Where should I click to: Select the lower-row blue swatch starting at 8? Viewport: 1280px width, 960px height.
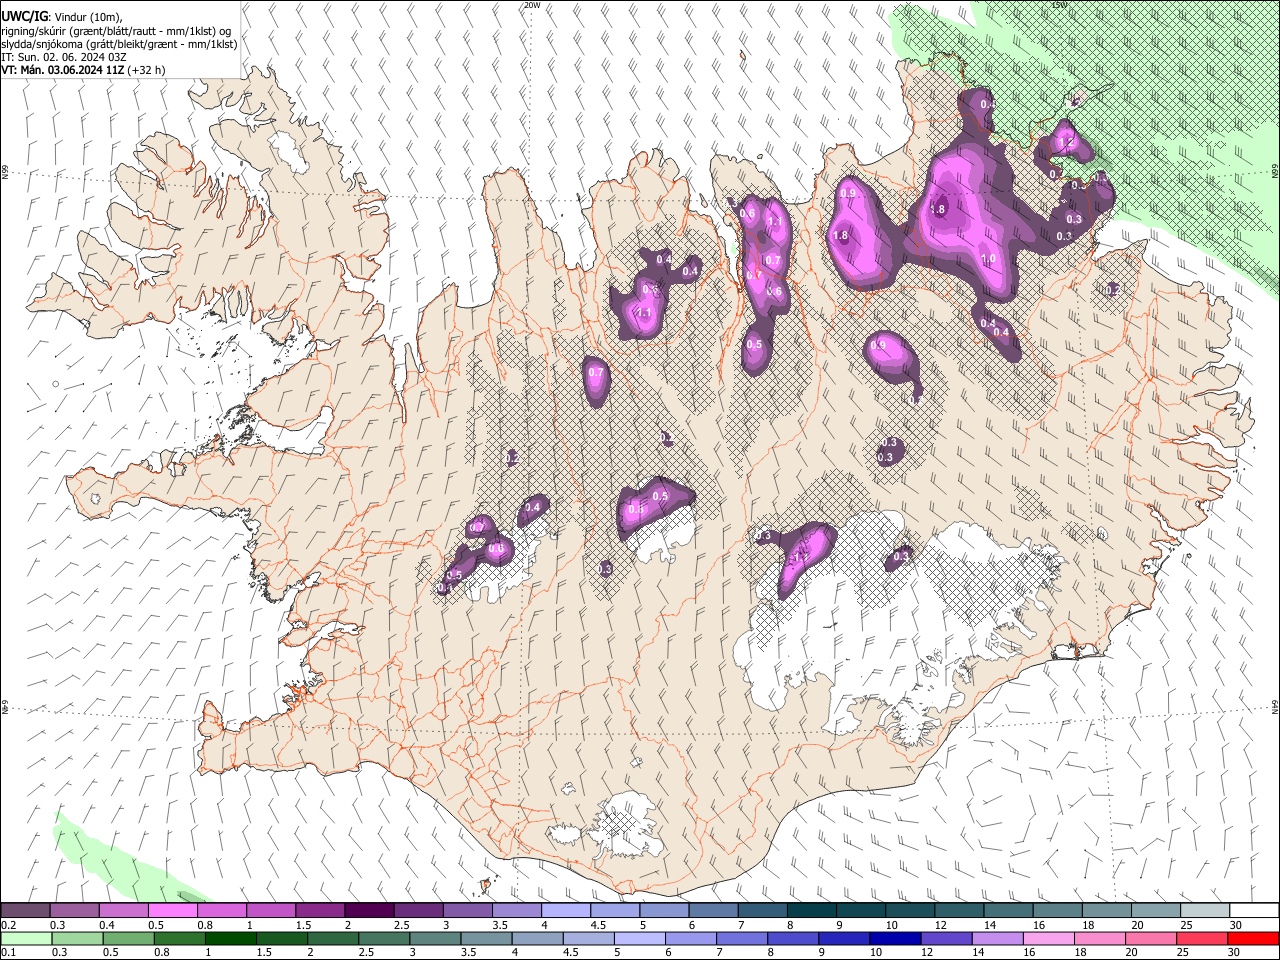coord(793,939)
